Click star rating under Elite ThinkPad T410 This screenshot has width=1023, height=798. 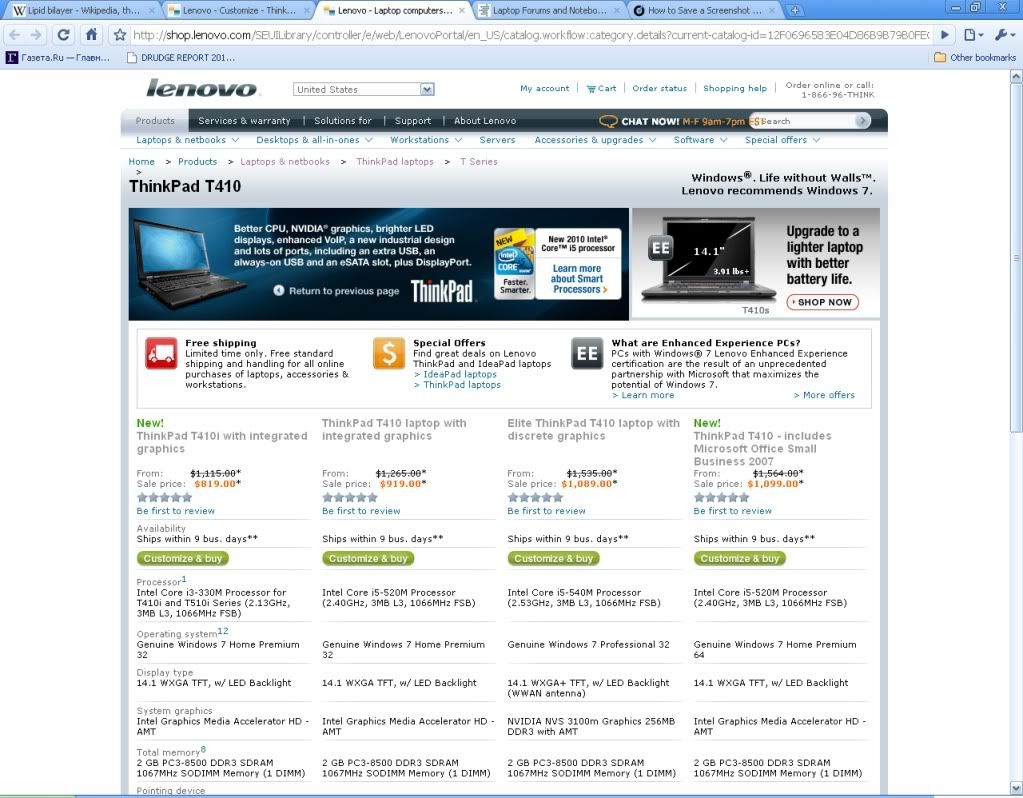coord(535,497)
